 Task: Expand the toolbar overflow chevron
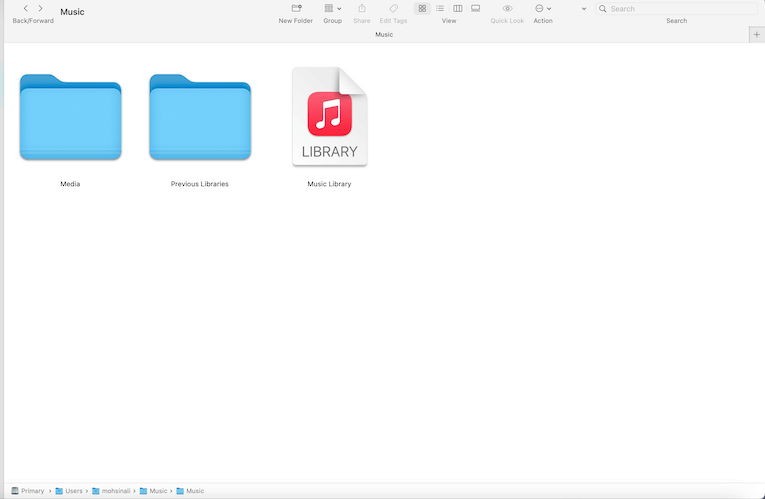click(584, 8)
